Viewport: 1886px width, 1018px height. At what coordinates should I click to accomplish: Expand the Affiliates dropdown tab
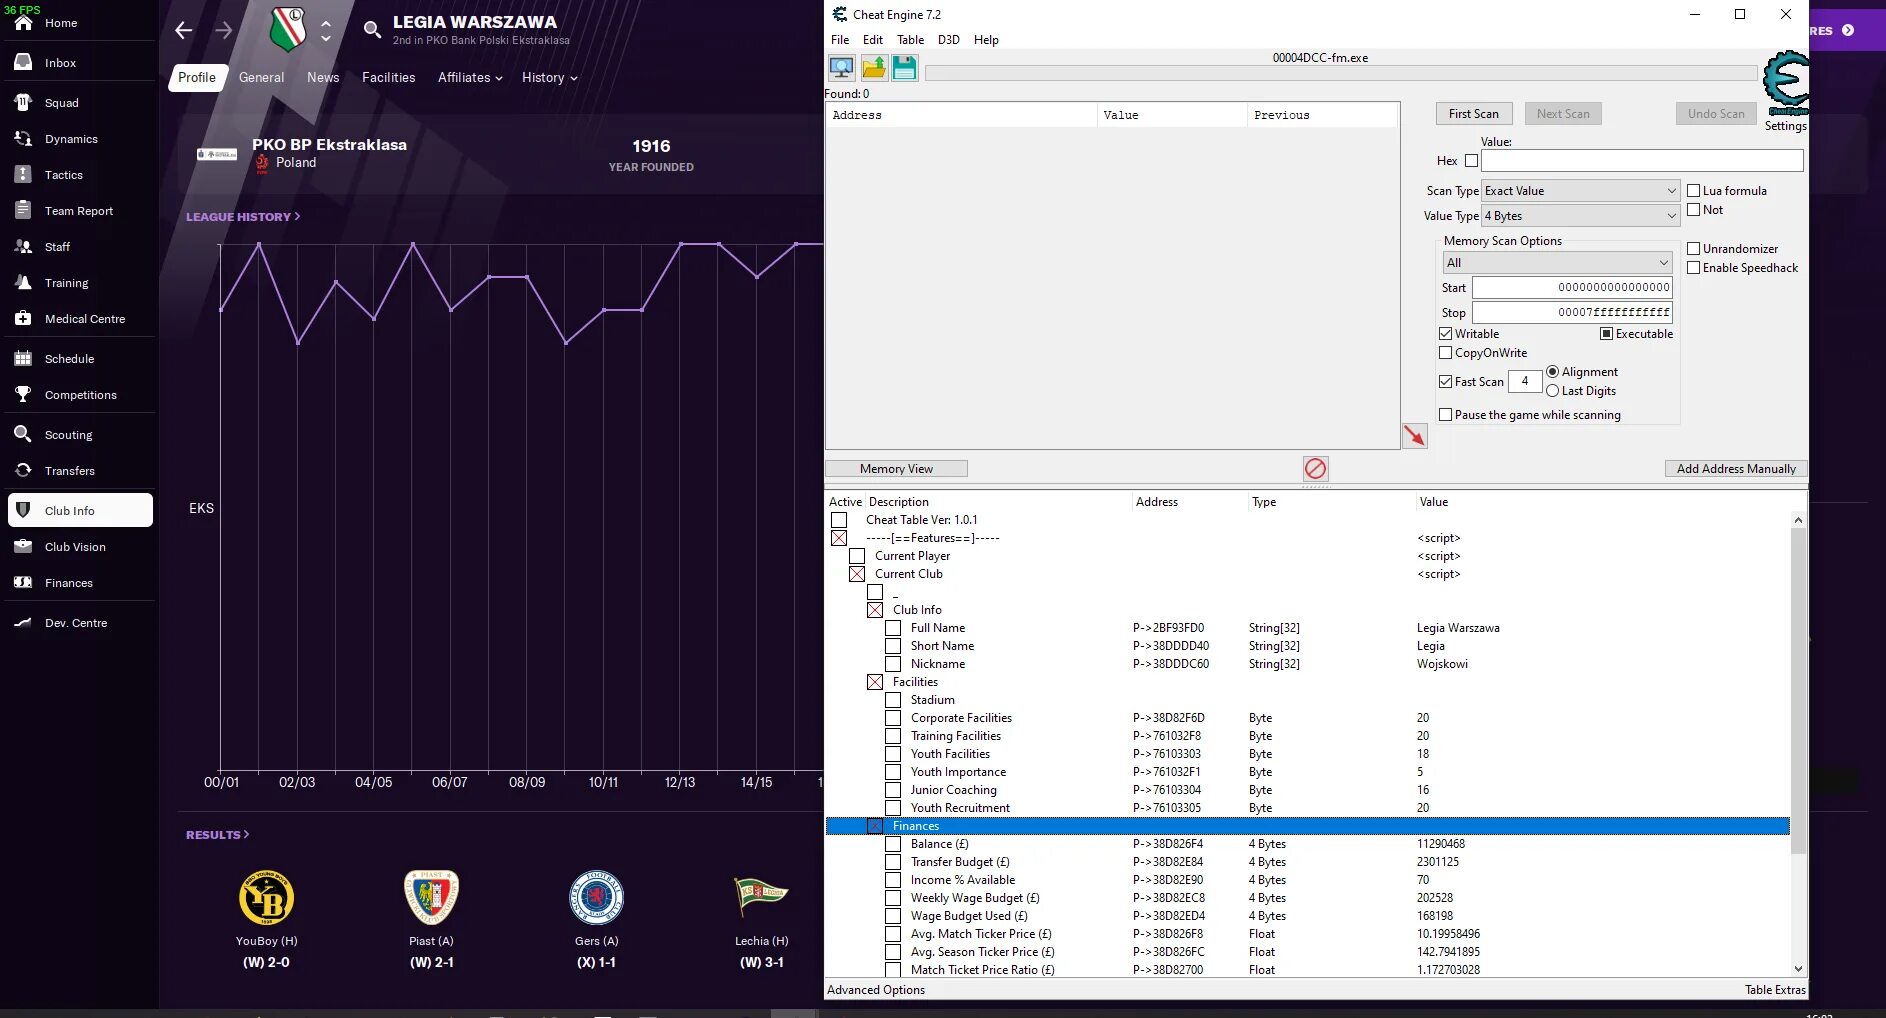click(470, 77)
